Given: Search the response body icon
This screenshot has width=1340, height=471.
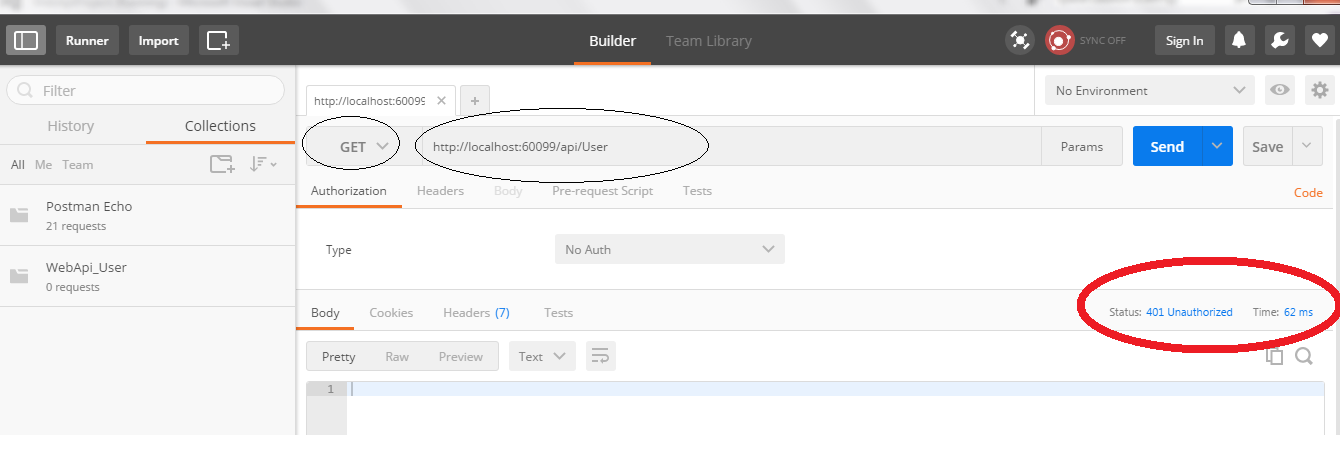Looking at the screenshot, I should click(x=1304, y=356).
